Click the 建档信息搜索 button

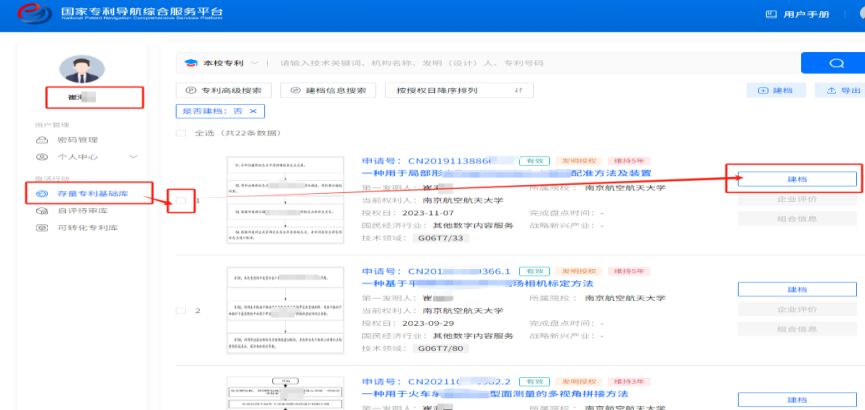click(328, 90)
